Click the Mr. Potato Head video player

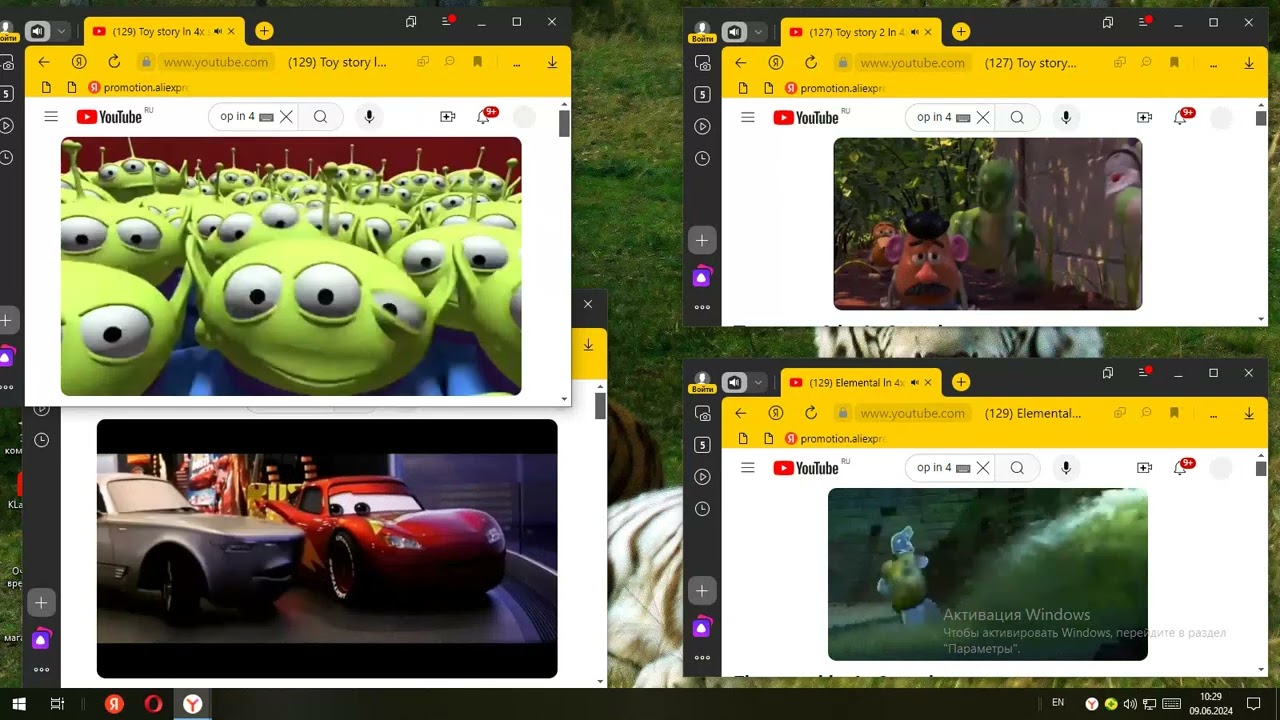(x=988, y=224)
